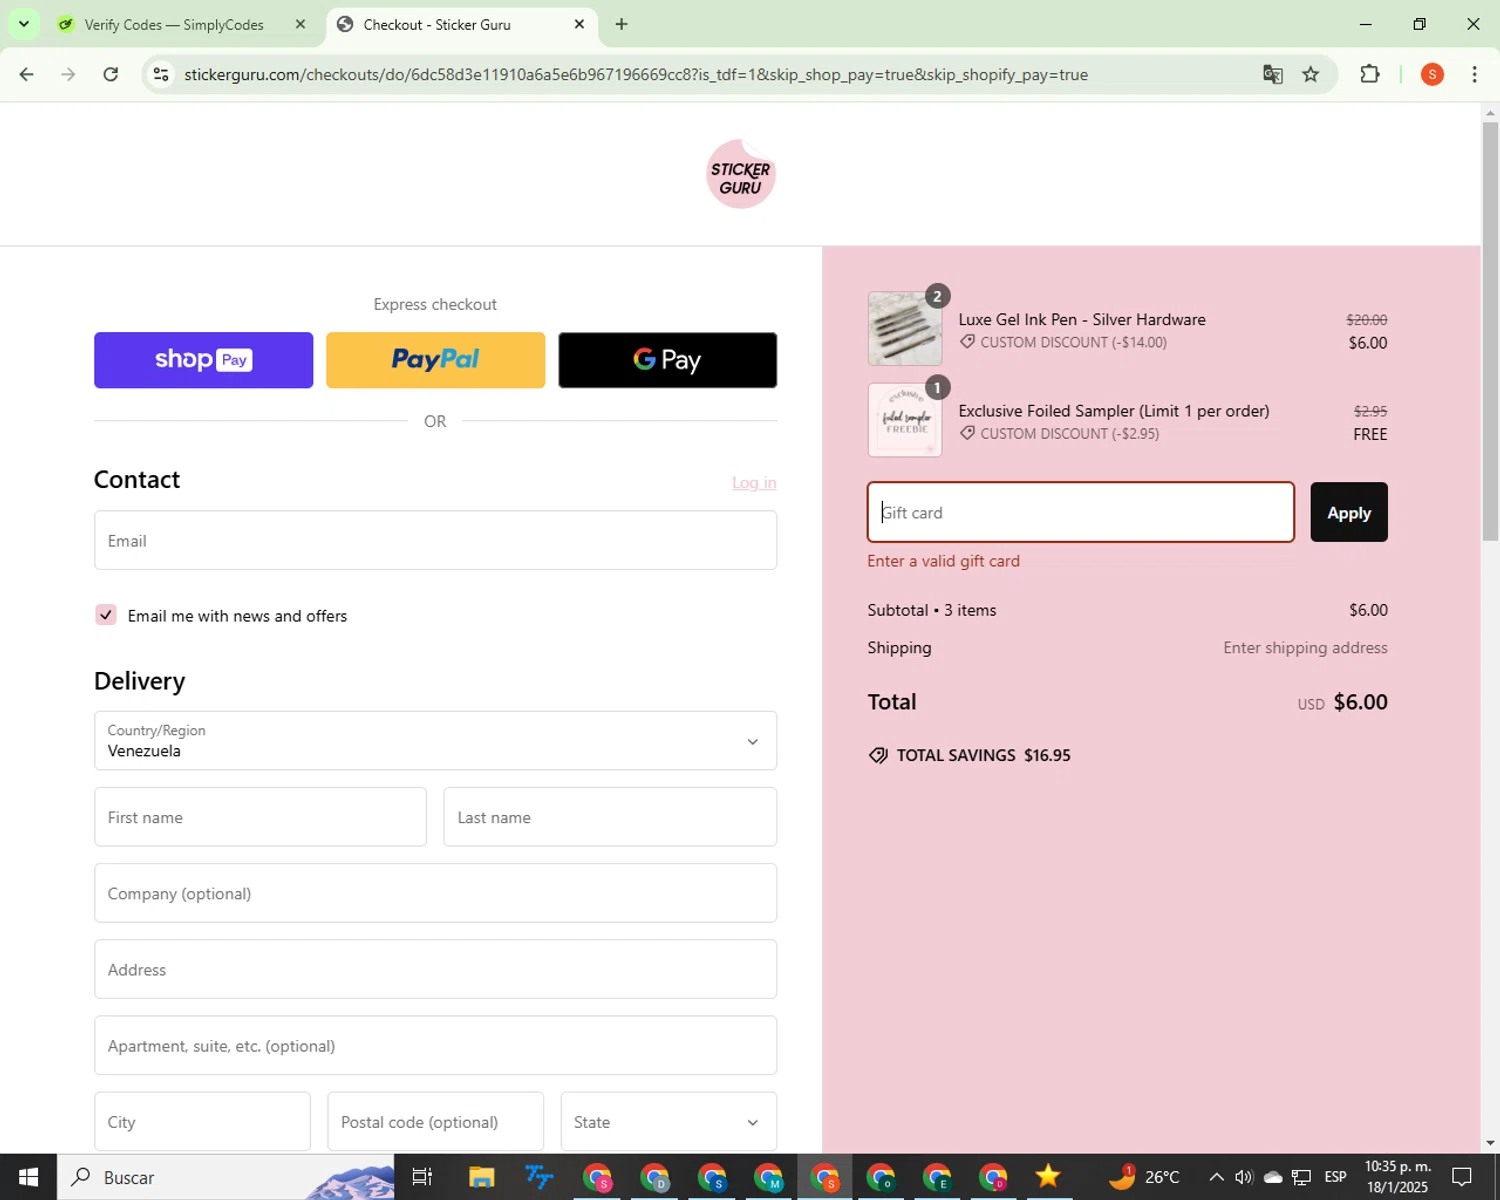
Task: Open the yellow star app on taskbar
Action: [1047, 1177]
